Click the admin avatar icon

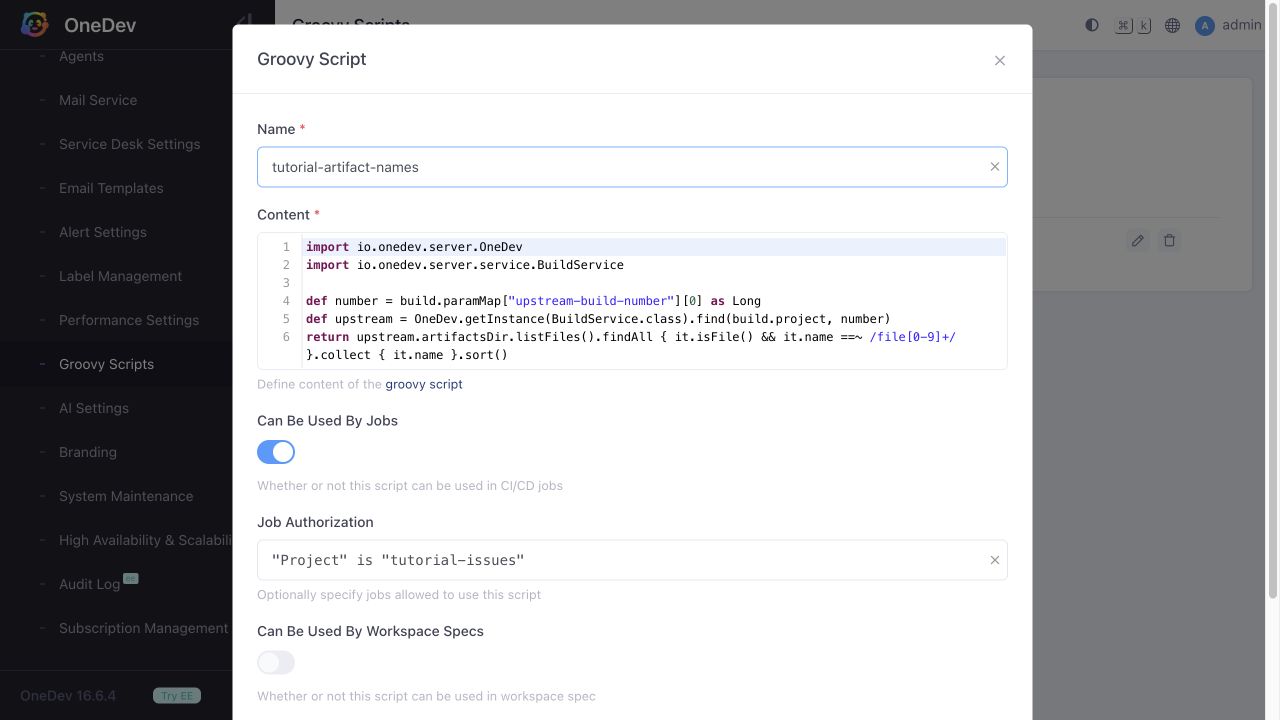click(x=1205, y=25)
